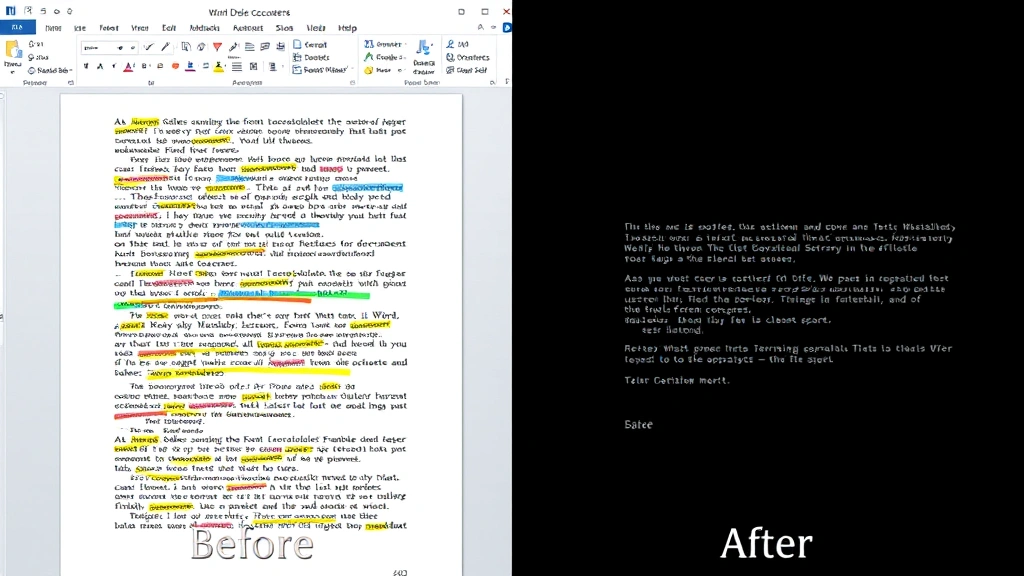Click the red downward triangle icon
1024x576 pixels.
tap(217, 47)
